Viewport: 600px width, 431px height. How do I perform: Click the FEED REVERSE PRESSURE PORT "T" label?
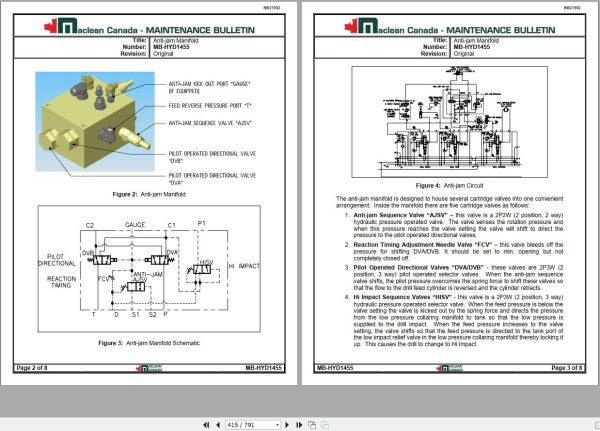click(210, 106)
